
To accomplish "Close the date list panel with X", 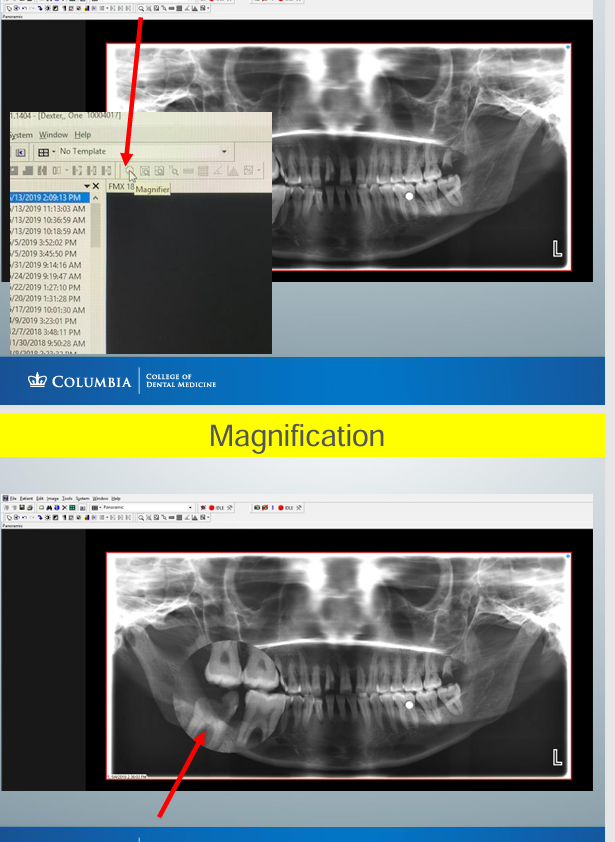I will point(96,186).
